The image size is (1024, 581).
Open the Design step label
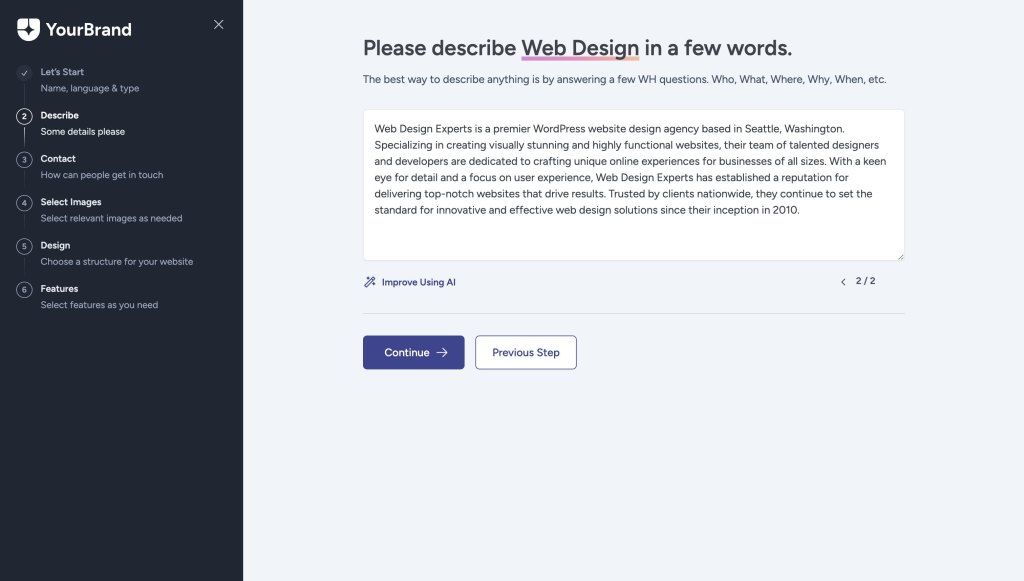[x=55, y=245]
